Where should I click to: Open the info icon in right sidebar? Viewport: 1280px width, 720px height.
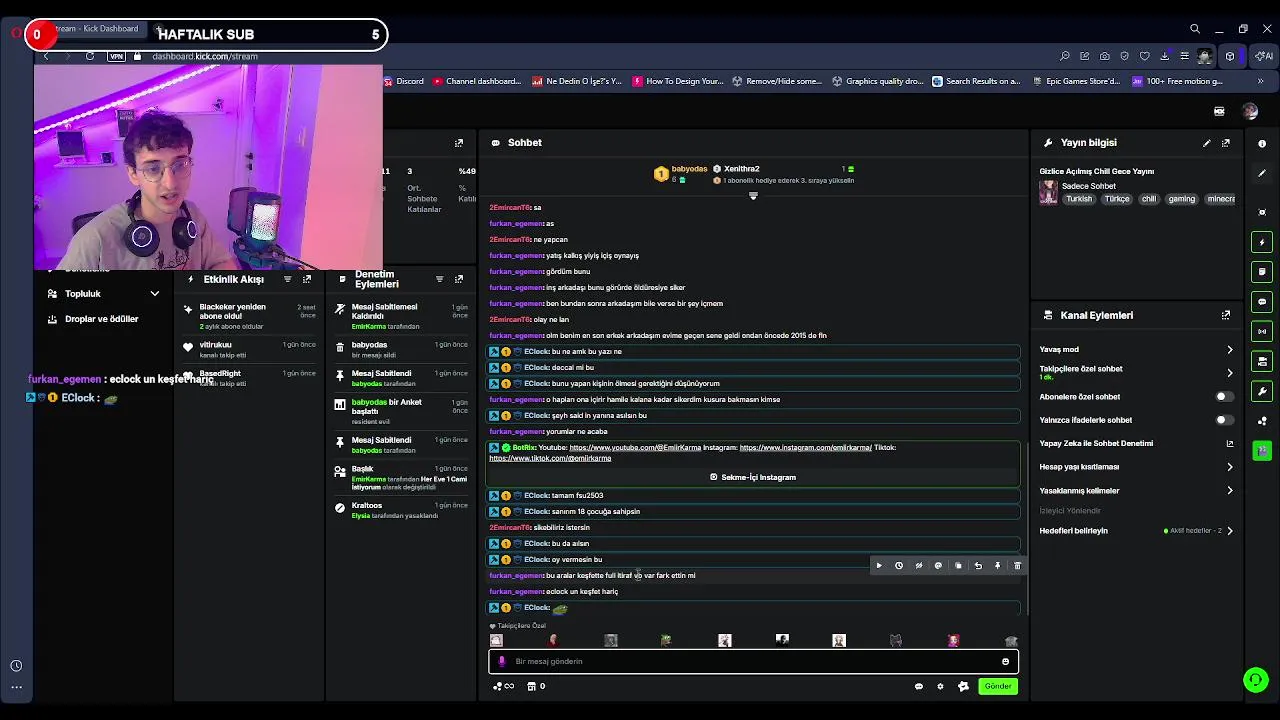pyautogui.click(x=1262, y=144)
